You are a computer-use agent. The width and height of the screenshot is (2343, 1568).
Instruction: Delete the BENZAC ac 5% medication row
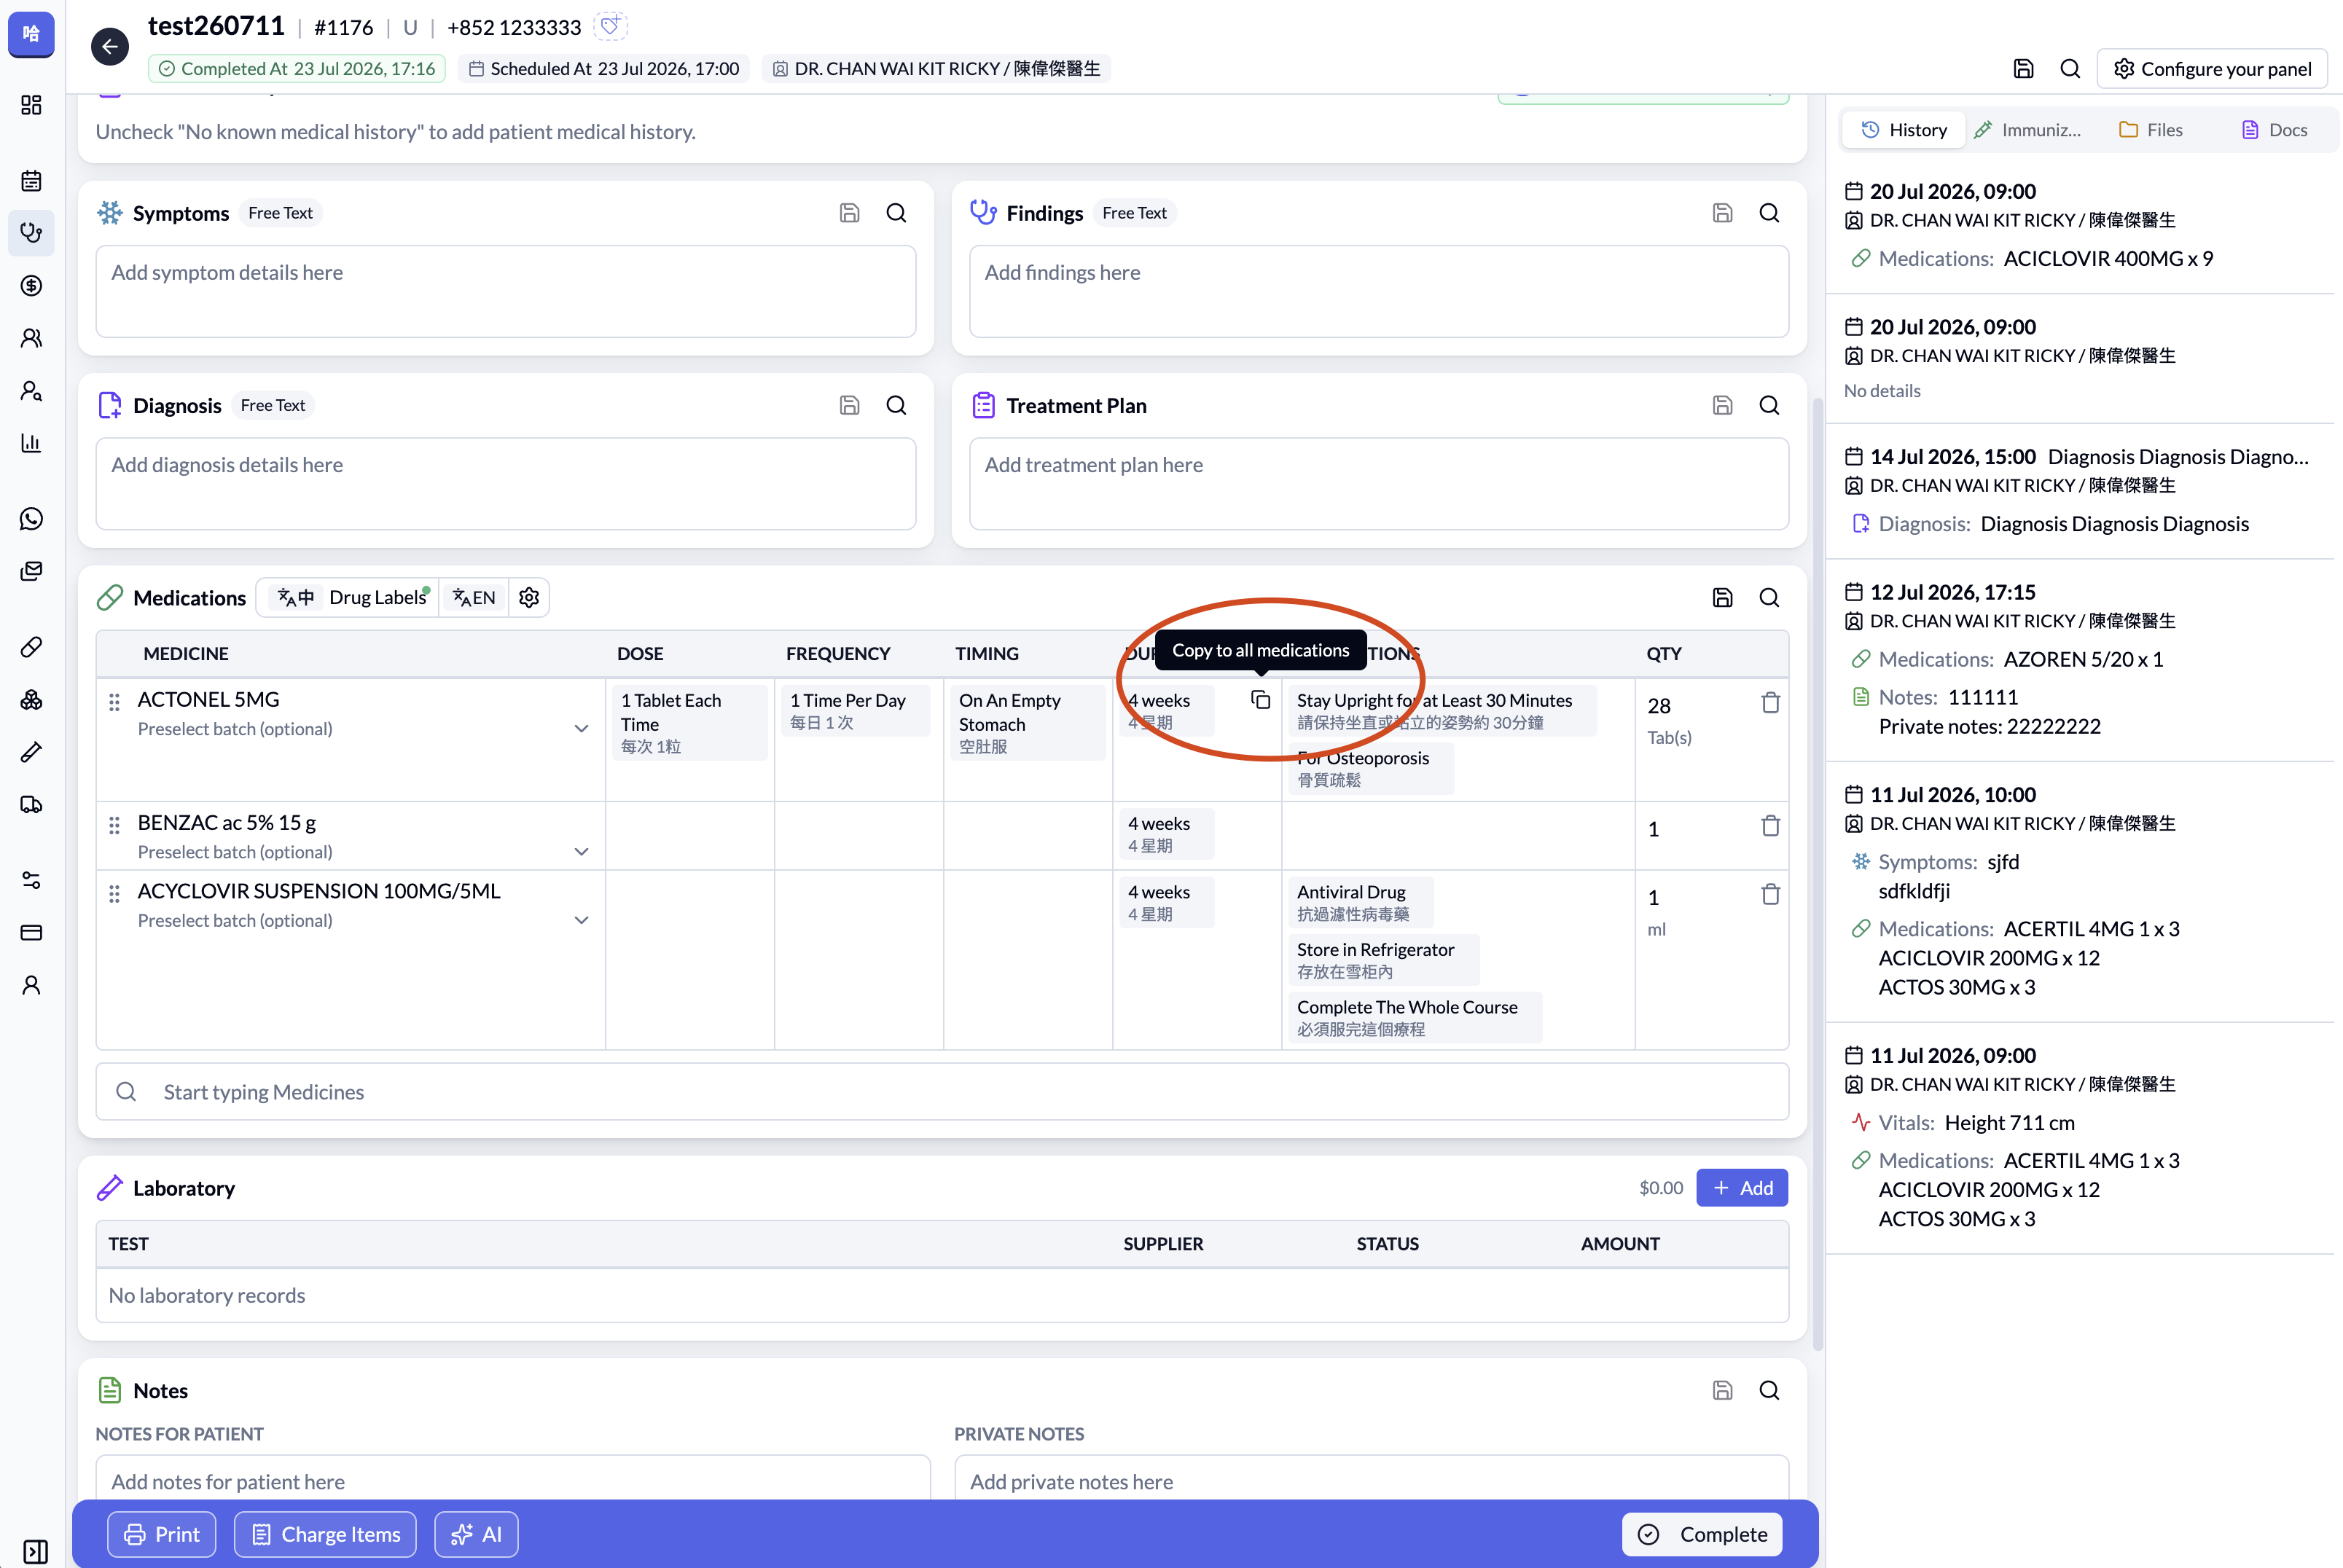tap(1770, 826)
